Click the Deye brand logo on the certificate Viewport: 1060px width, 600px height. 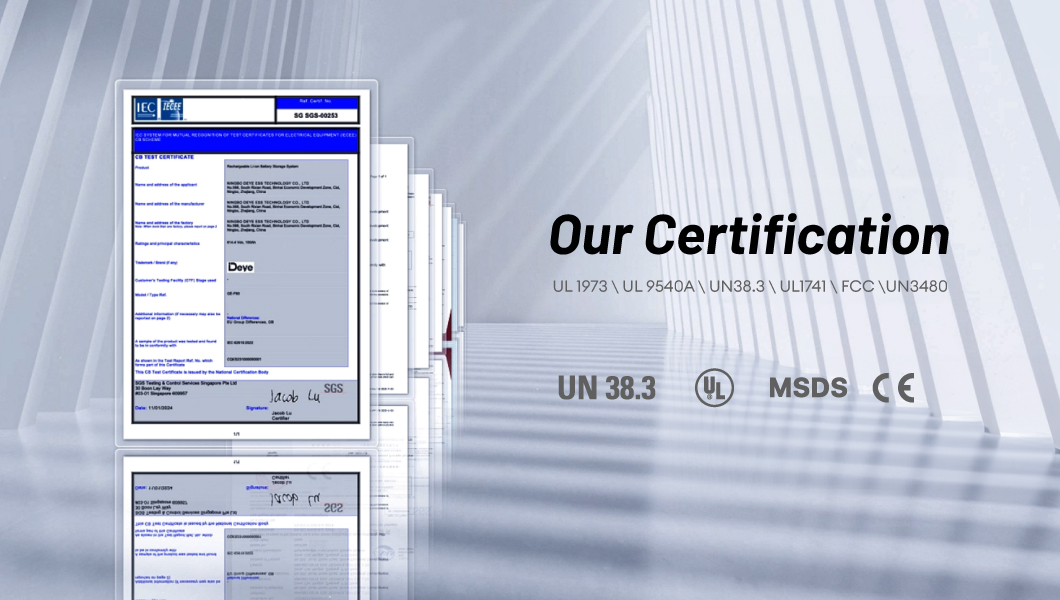[241, 267]
